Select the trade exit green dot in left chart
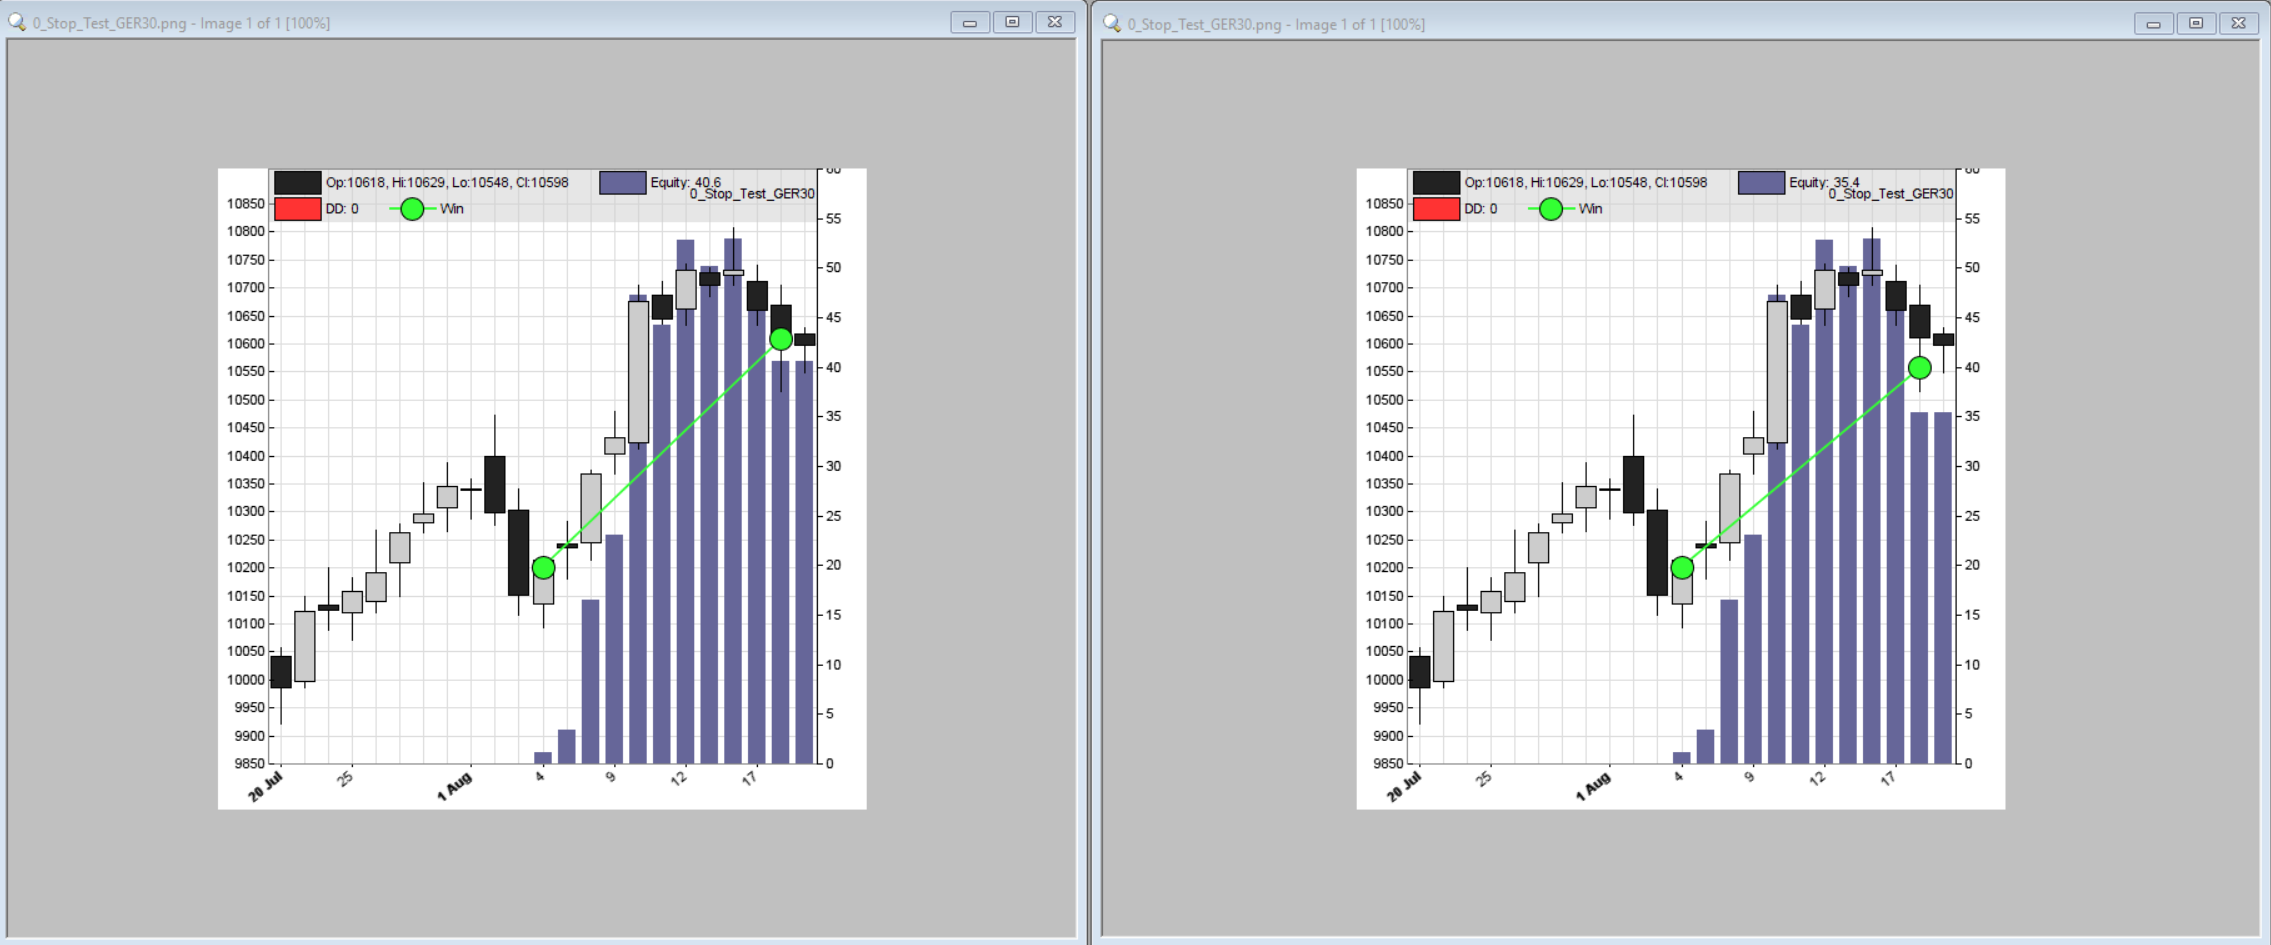 click(781, 340)
